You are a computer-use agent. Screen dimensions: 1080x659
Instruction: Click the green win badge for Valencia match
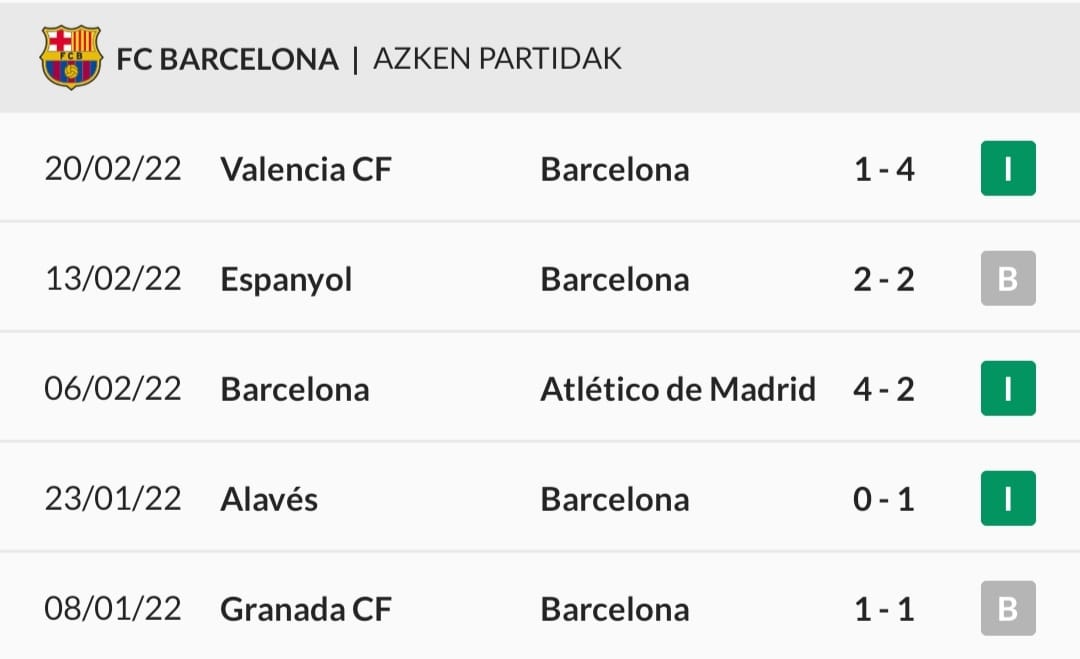1008,168
